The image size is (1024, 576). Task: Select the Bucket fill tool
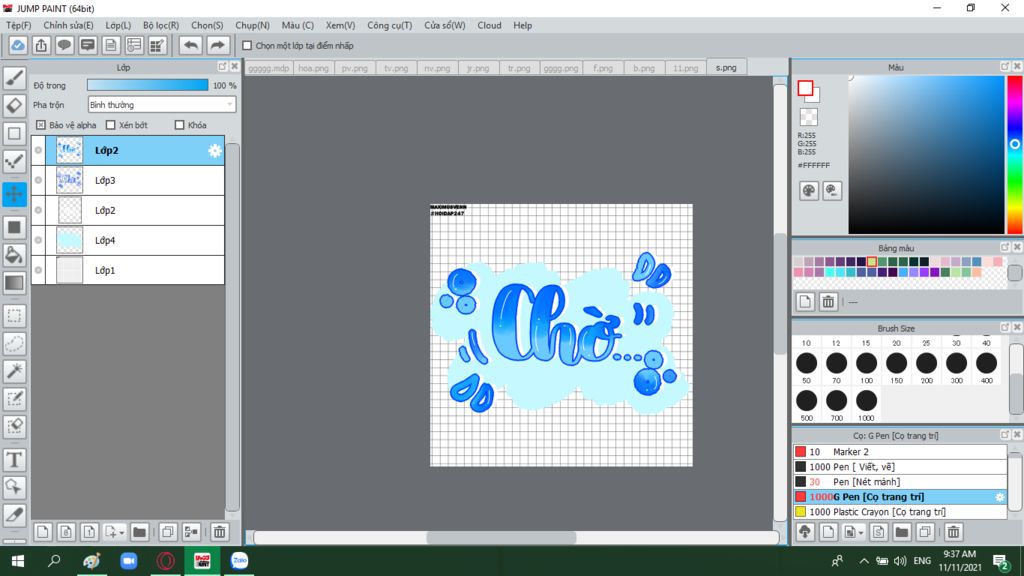14,255
